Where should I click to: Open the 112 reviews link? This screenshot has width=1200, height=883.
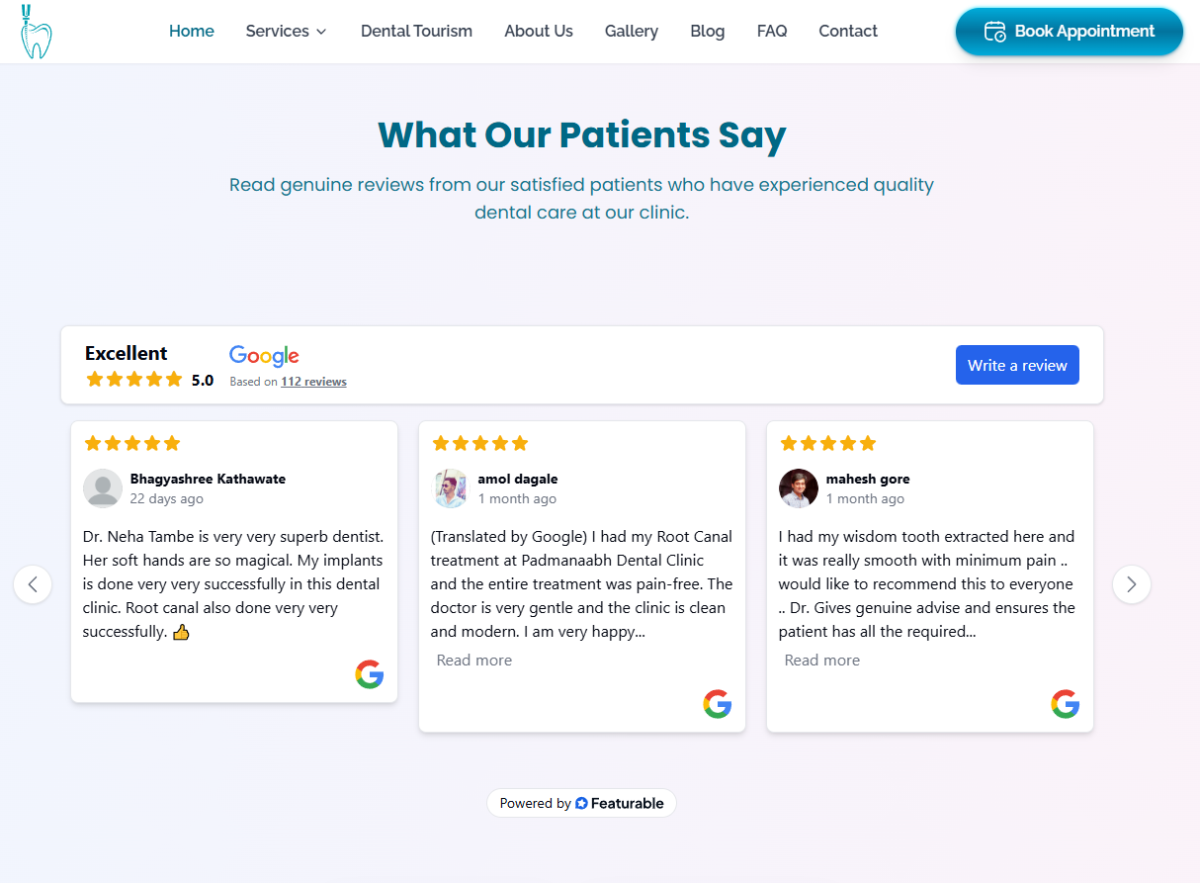point(313,381)
